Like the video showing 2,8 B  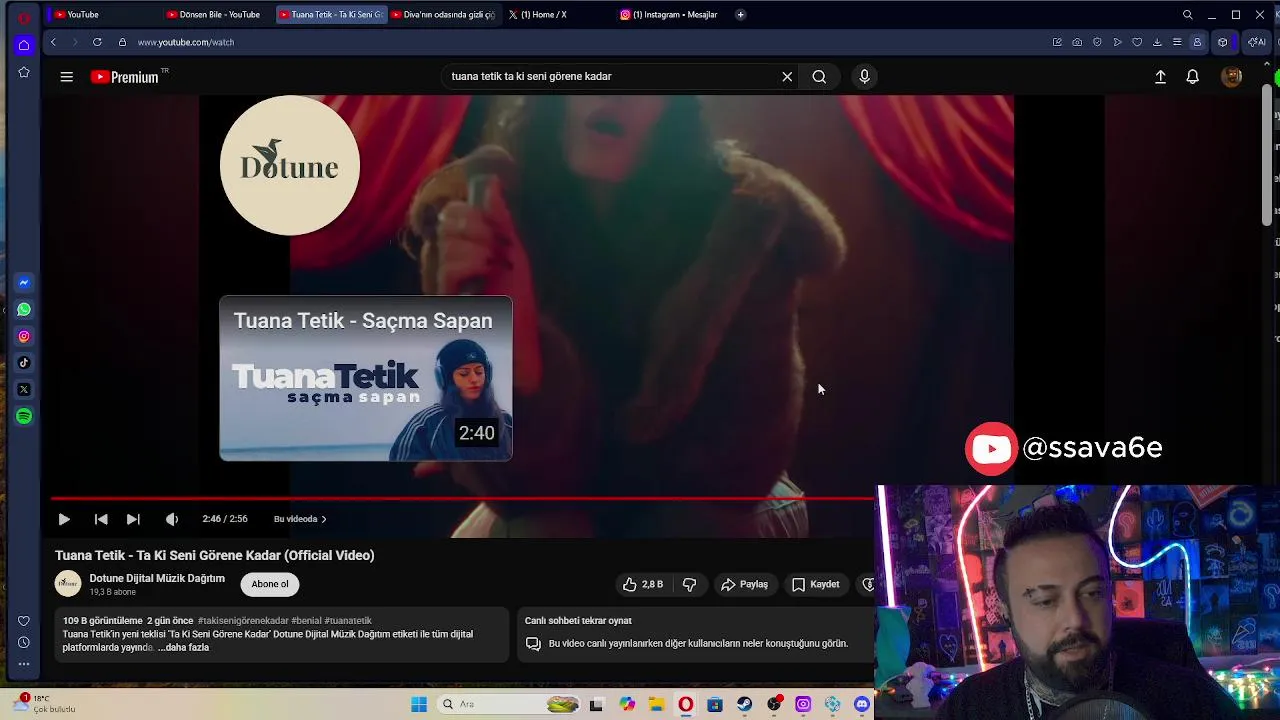643,584
